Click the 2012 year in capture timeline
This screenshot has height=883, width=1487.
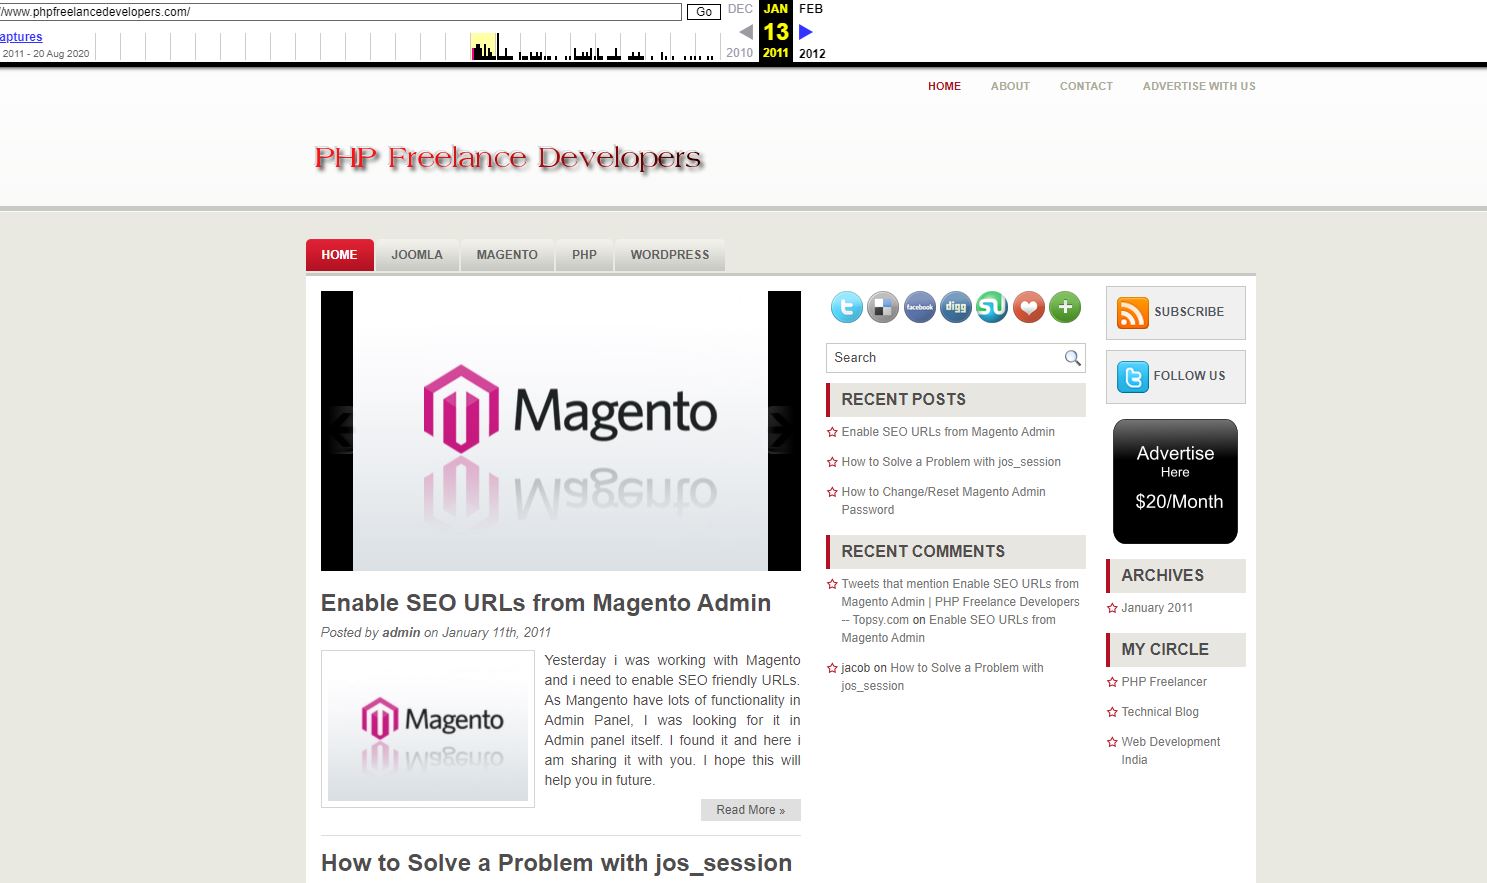pos(812,54)
